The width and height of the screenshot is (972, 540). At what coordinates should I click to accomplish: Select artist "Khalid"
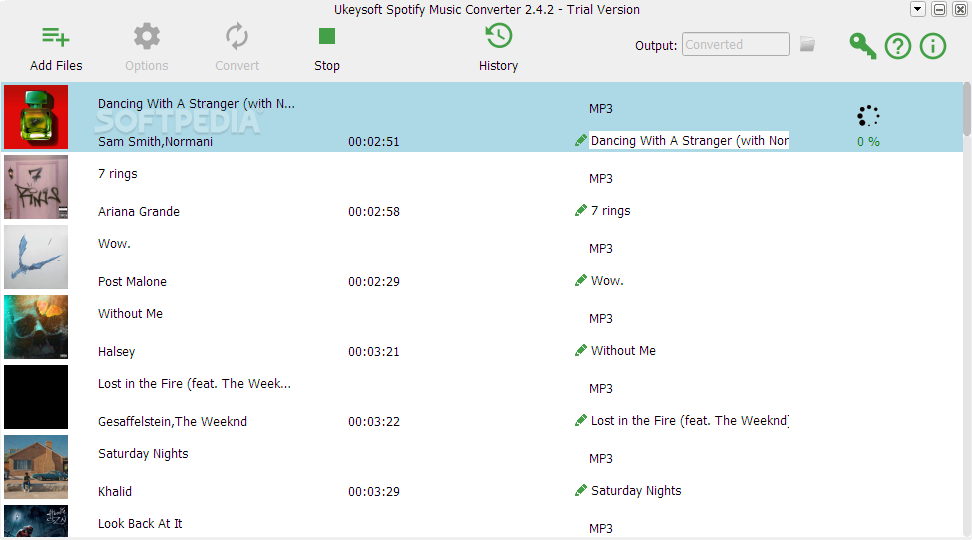[115, 492]
